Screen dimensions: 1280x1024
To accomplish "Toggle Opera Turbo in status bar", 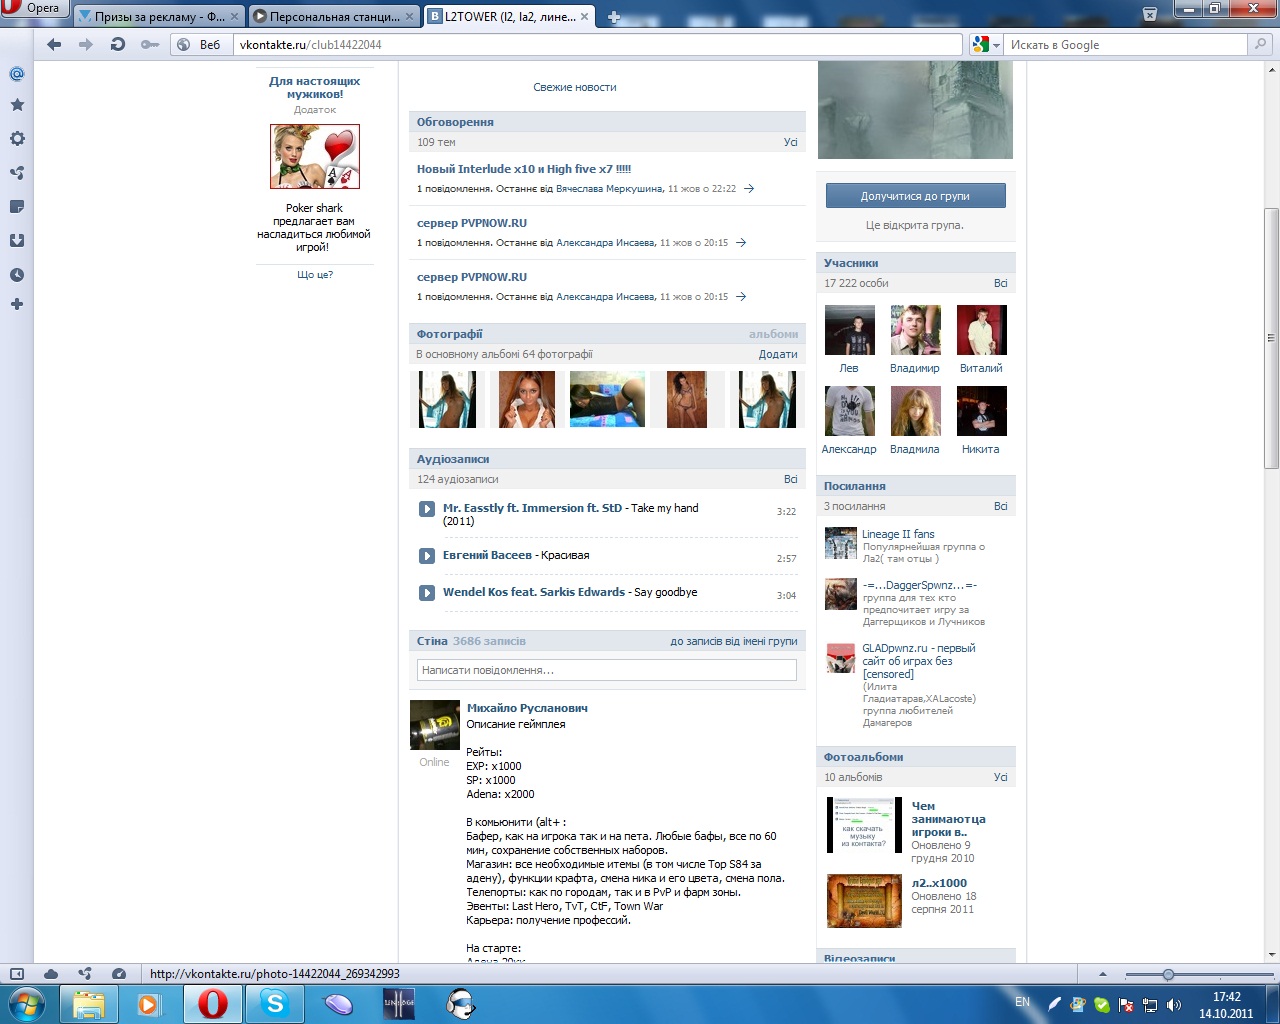I will click(119, 973).
